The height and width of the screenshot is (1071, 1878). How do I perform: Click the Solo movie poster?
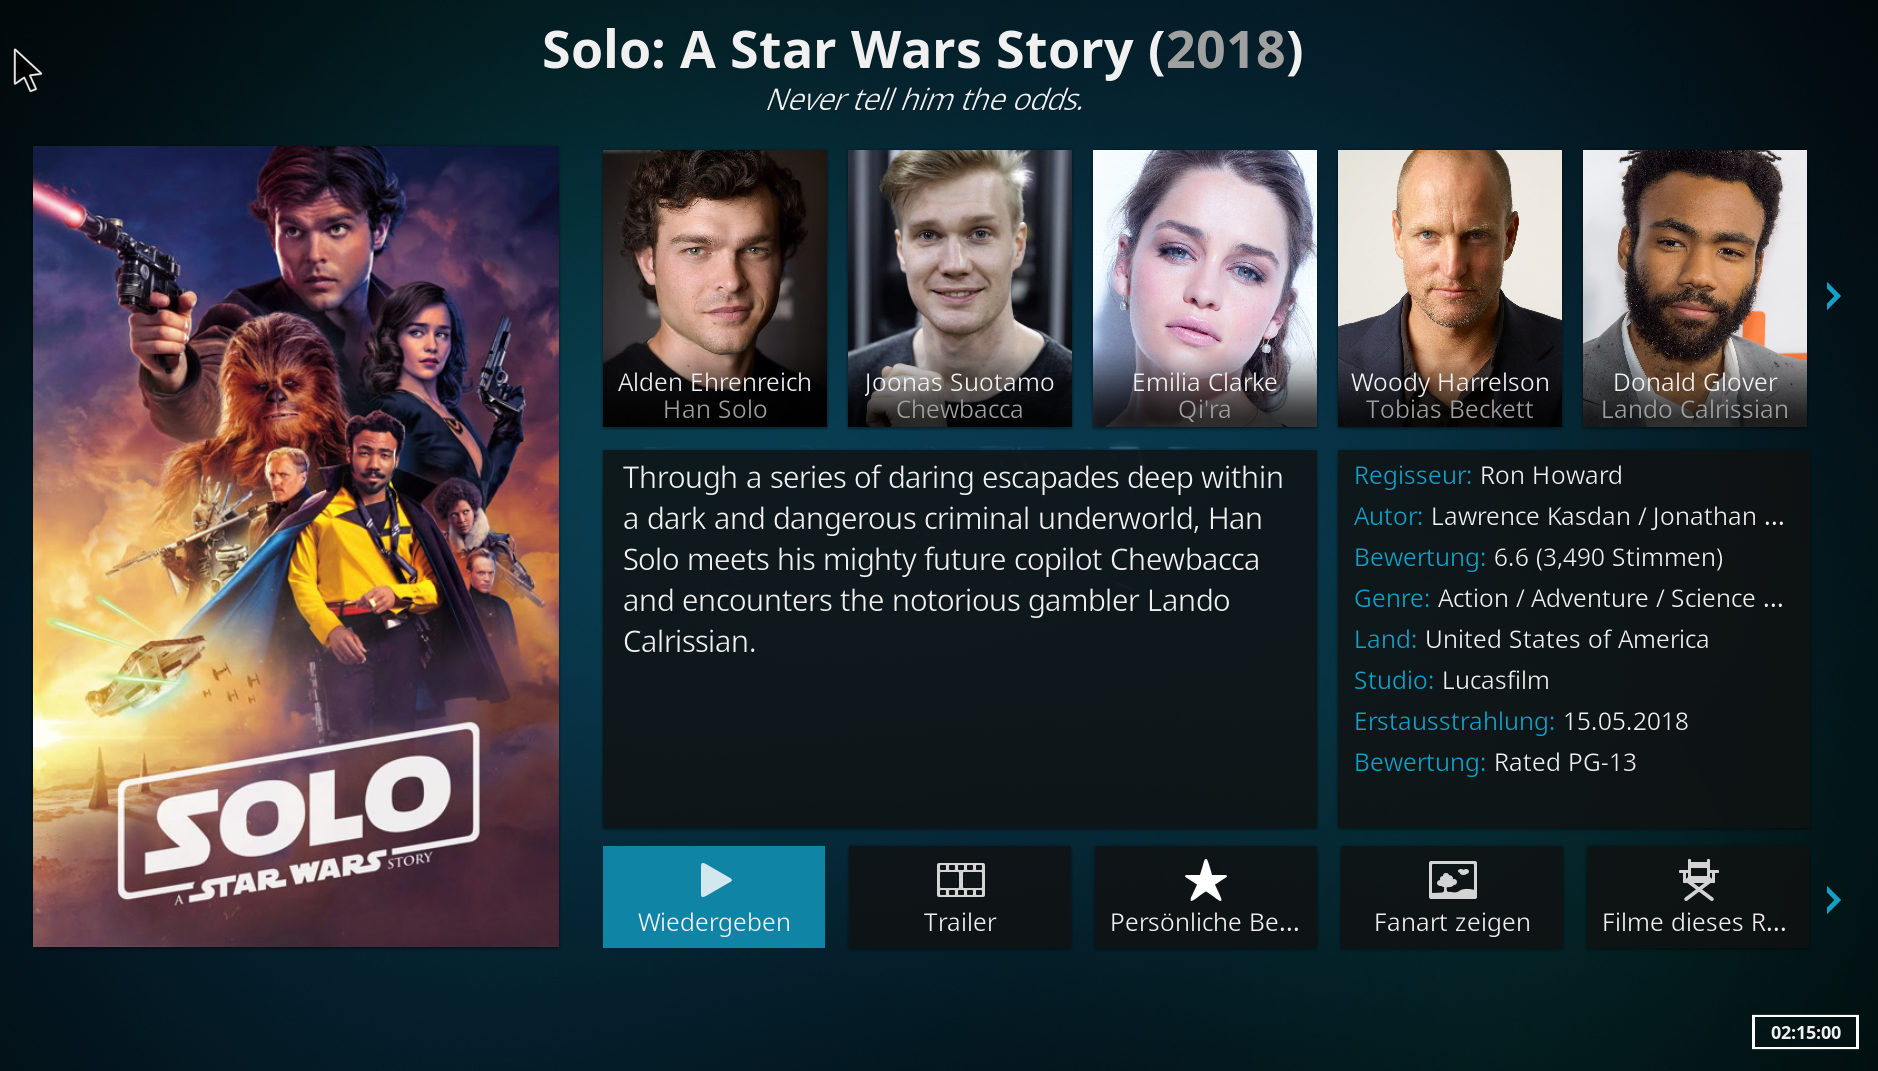coord(296,546)
